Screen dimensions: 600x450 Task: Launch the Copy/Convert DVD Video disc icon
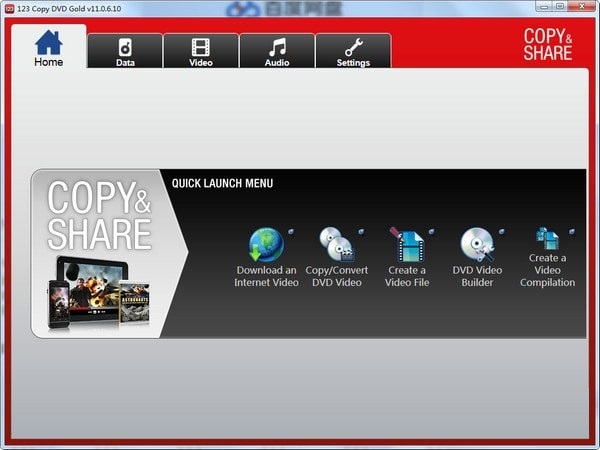tap(336, 245)
